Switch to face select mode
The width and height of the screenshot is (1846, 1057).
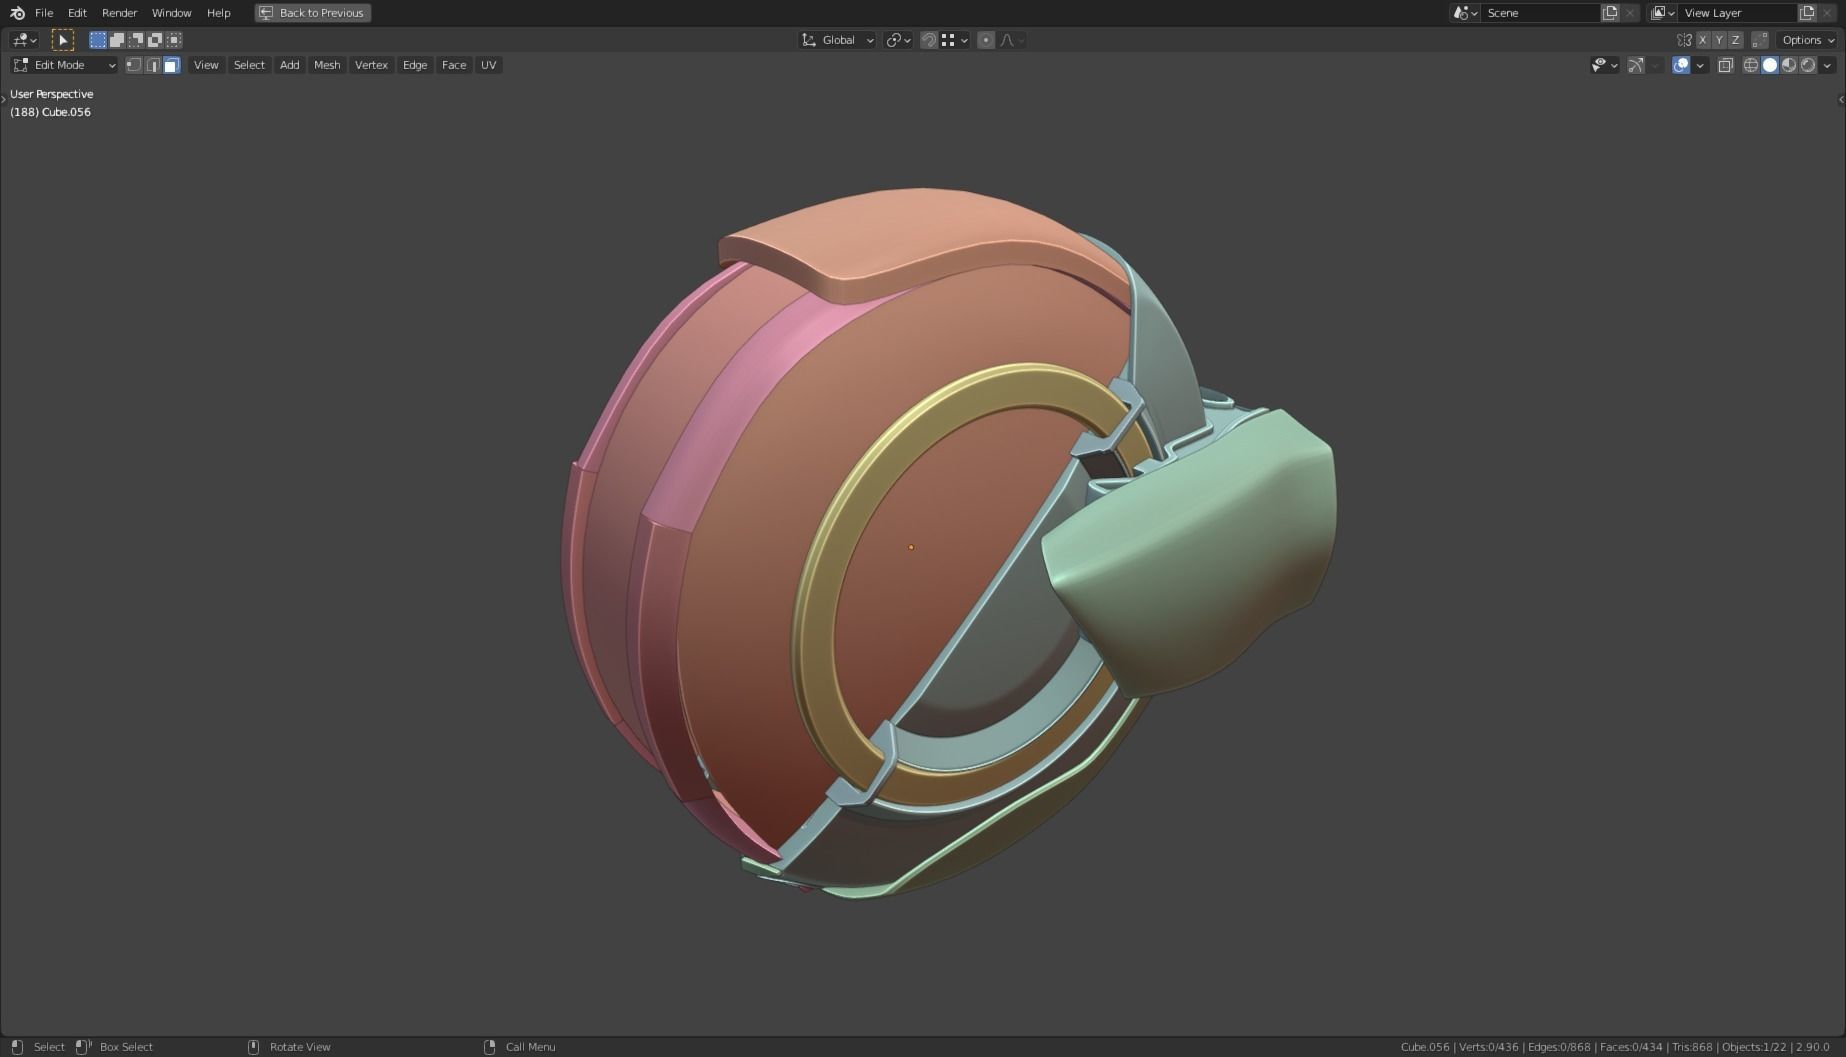(171, 65)
